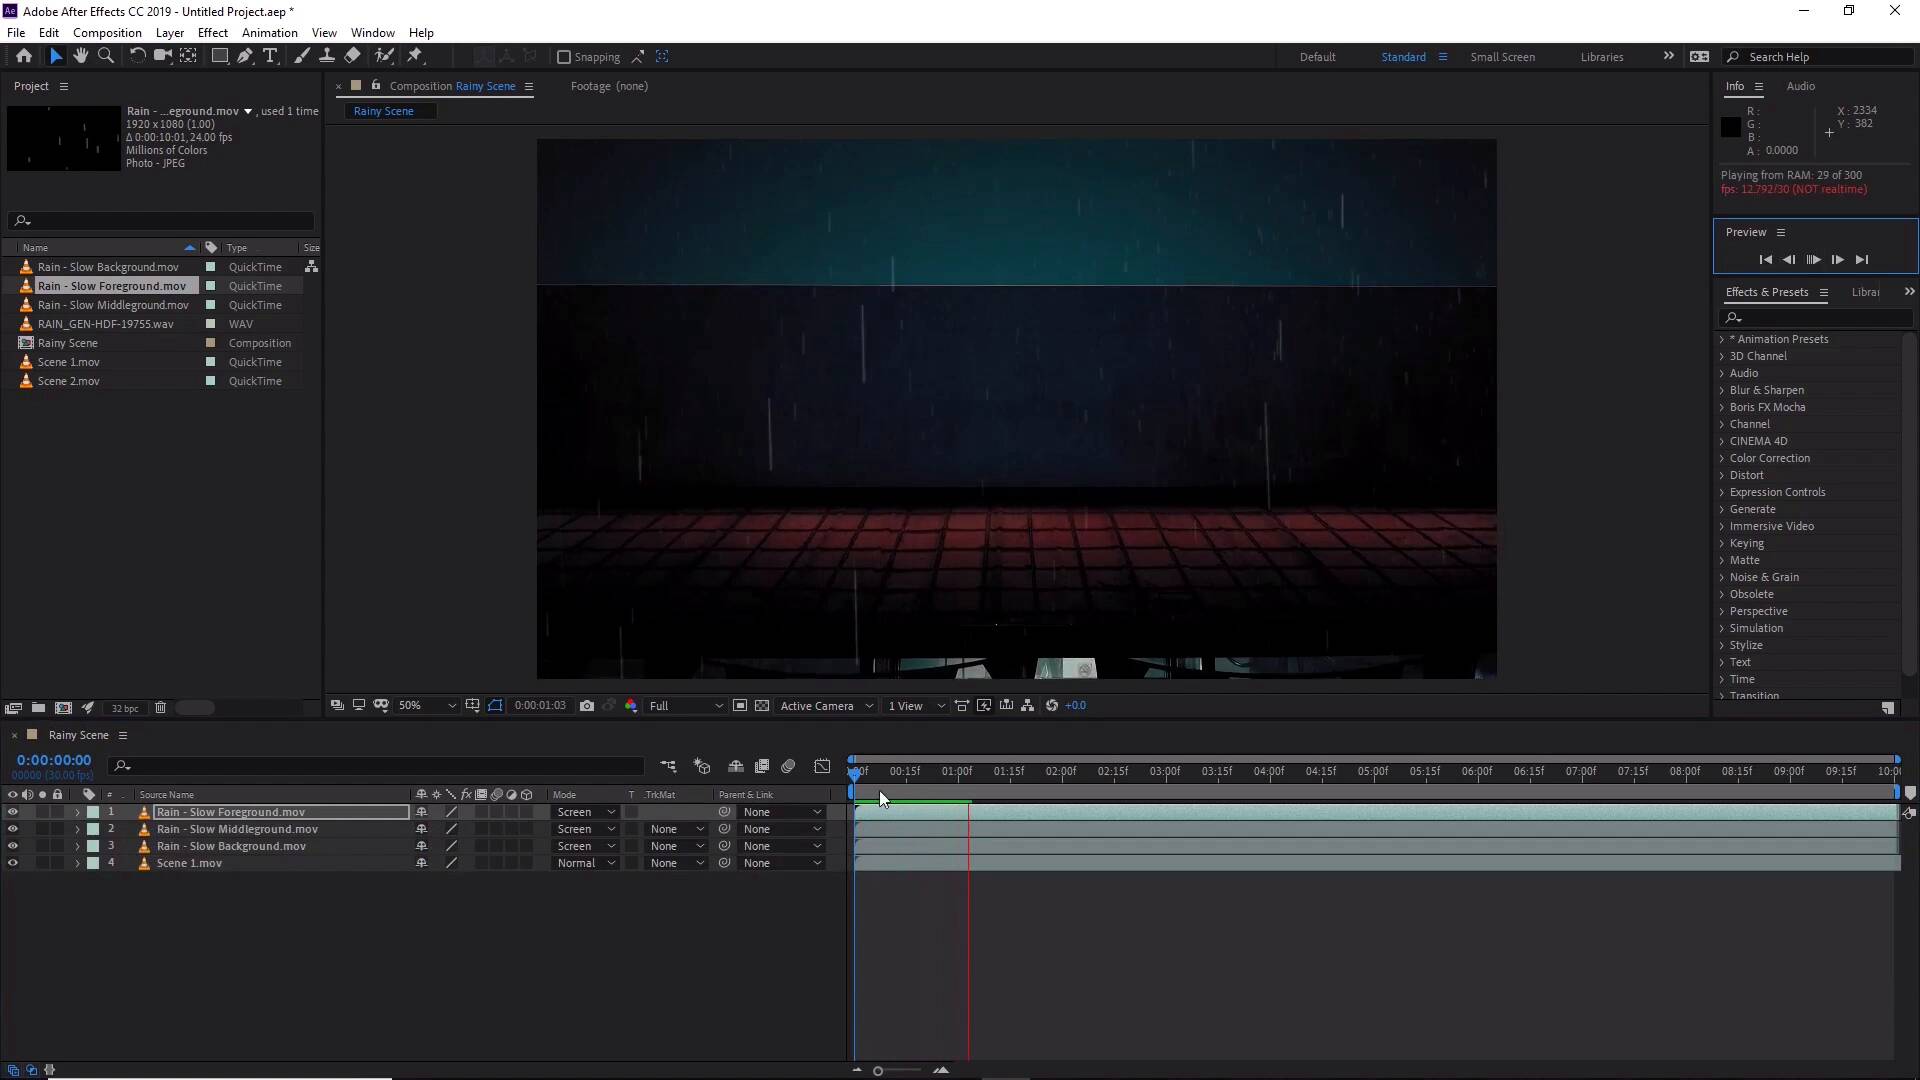The image size is (1920, 1080).
Task: Switch to the Small Screen workspace
Action: [1502, 57]
